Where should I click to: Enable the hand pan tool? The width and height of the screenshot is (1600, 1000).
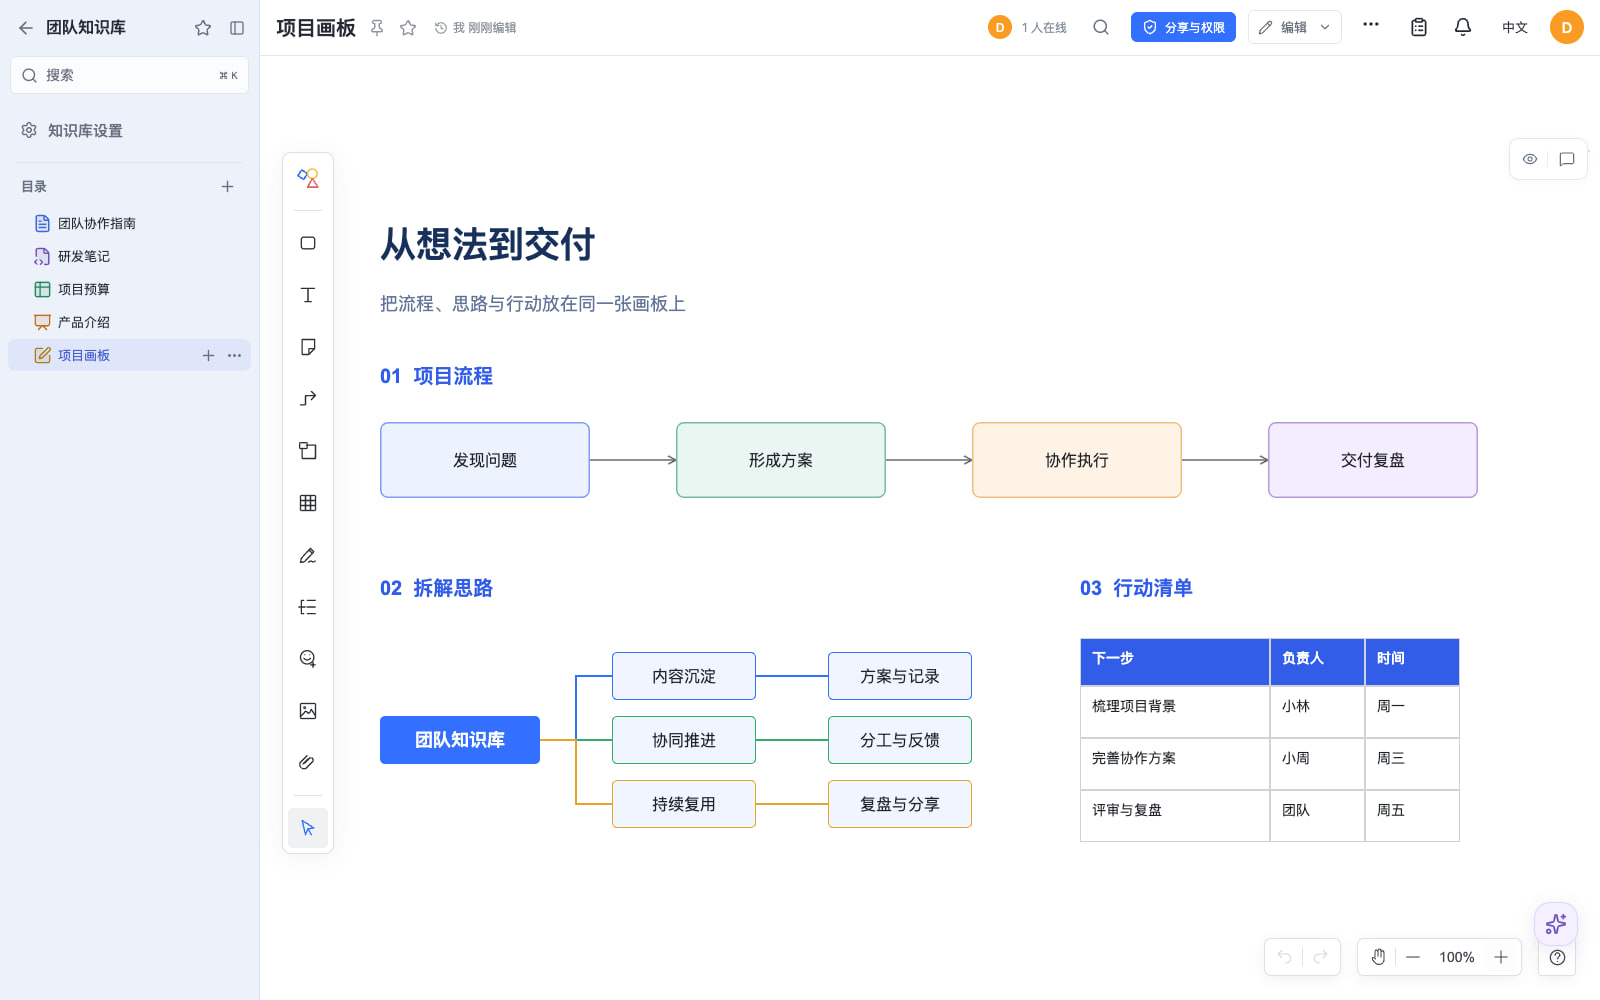pyautogui.click(x=1378, y=957)
